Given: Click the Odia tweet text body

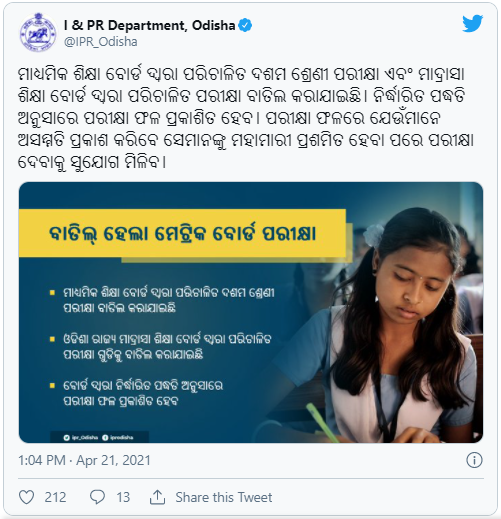Looking at the screenshot, I should [246, 118].
